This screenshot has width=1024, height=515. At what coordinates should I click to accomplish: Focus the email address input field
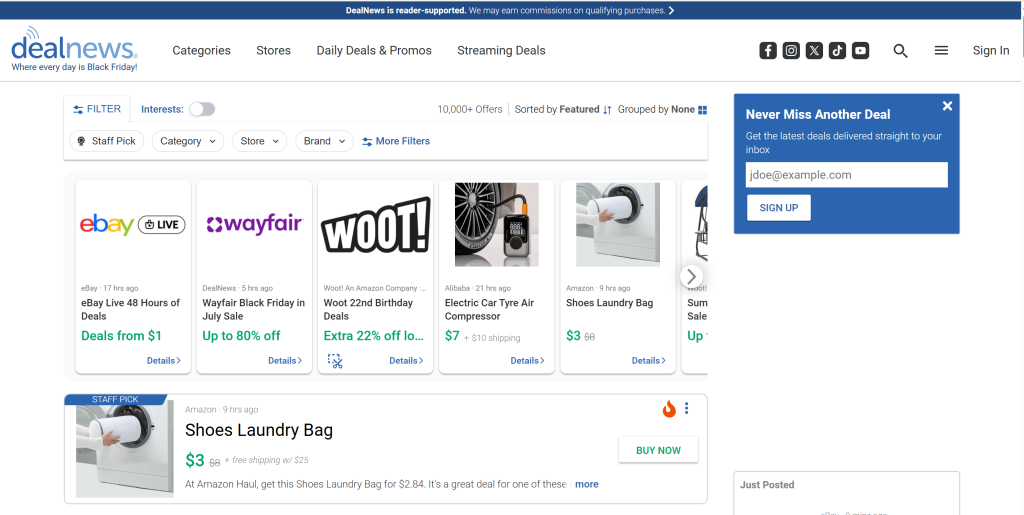[846, 175]
